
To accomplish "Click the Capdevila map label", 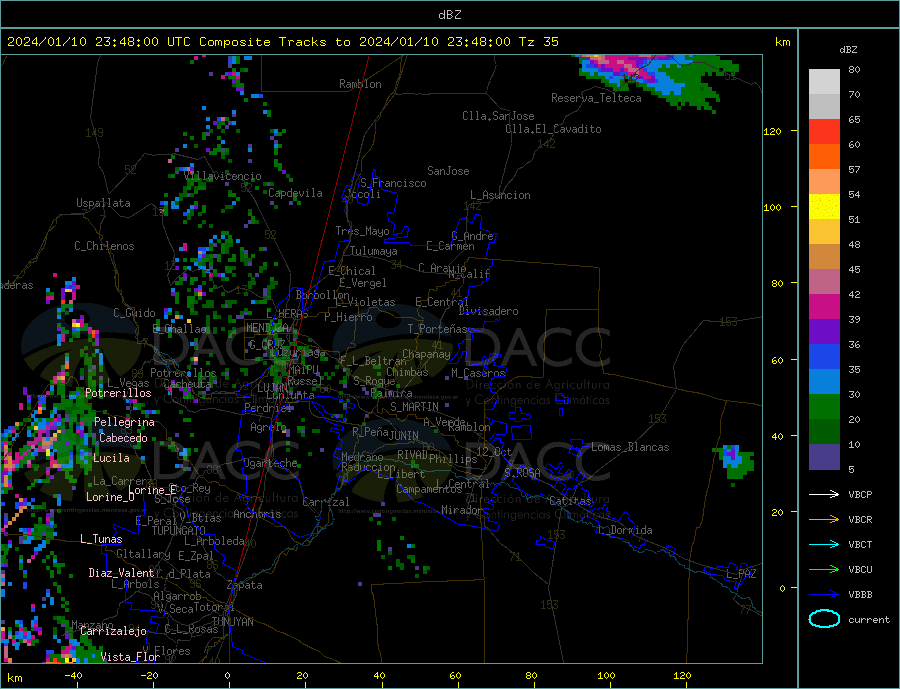I will point(296,193).
